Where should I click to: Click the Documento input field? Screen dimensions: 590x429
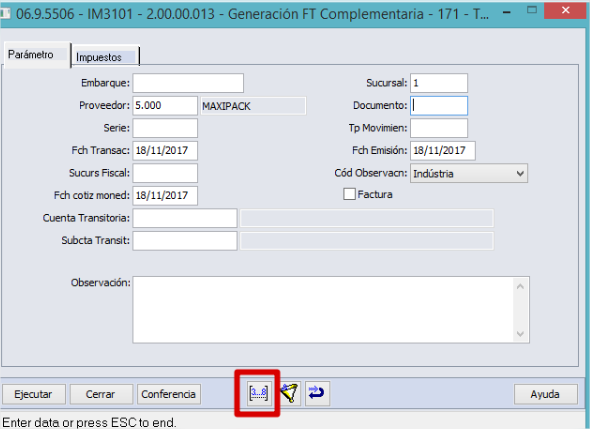click(439, 106)
